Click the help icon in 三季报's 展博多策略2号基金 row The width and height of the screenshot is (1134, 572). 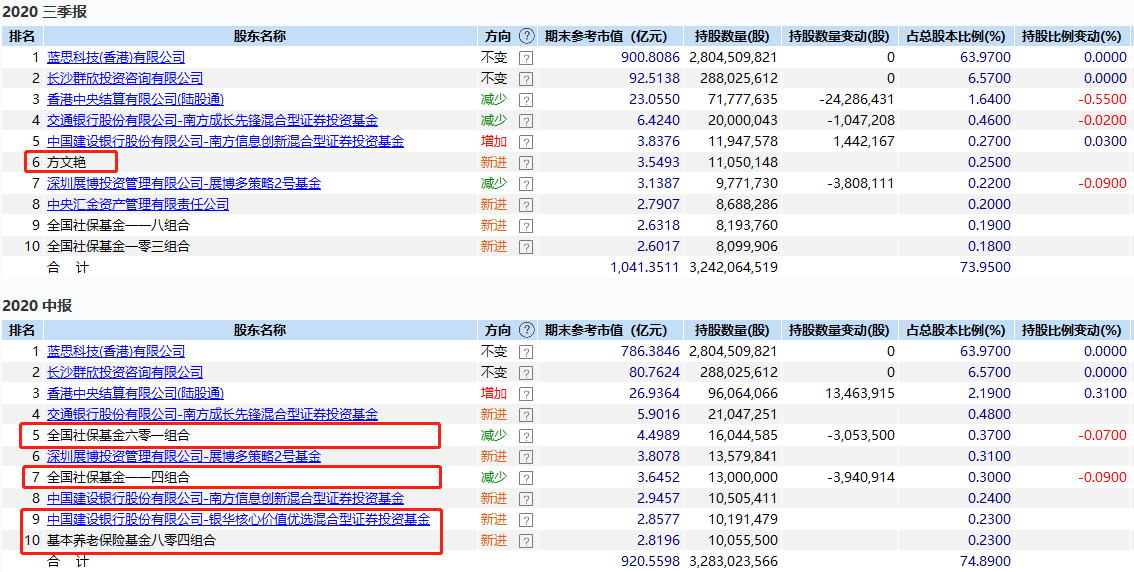[526, 184]
